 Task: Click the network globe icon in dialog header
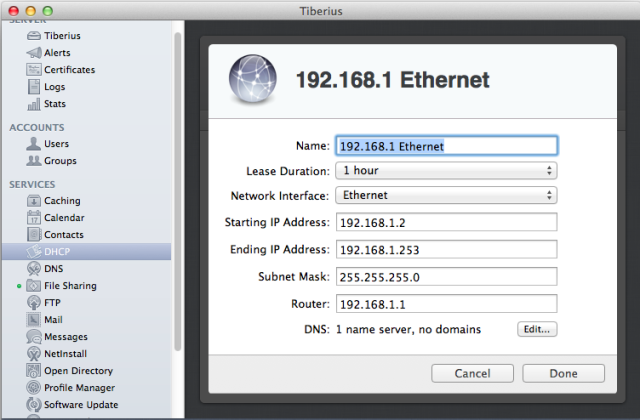click(x=253, y=79)
